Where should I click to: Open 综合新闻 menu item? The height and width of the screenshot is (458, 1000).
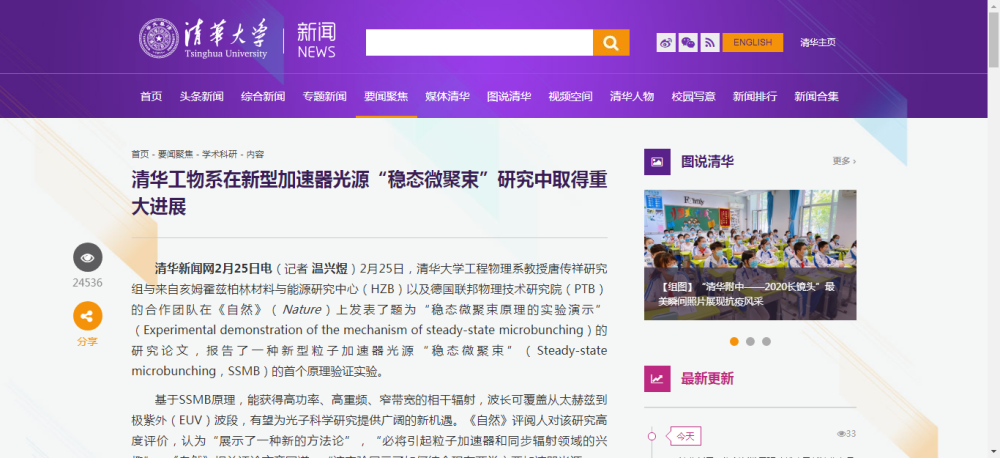coord(263,96)
